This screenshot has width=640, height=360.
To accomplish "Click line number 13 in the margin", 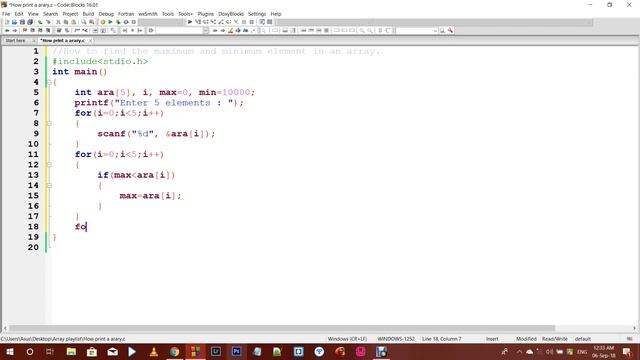I will pyautogui.click(x=33, y=175).
